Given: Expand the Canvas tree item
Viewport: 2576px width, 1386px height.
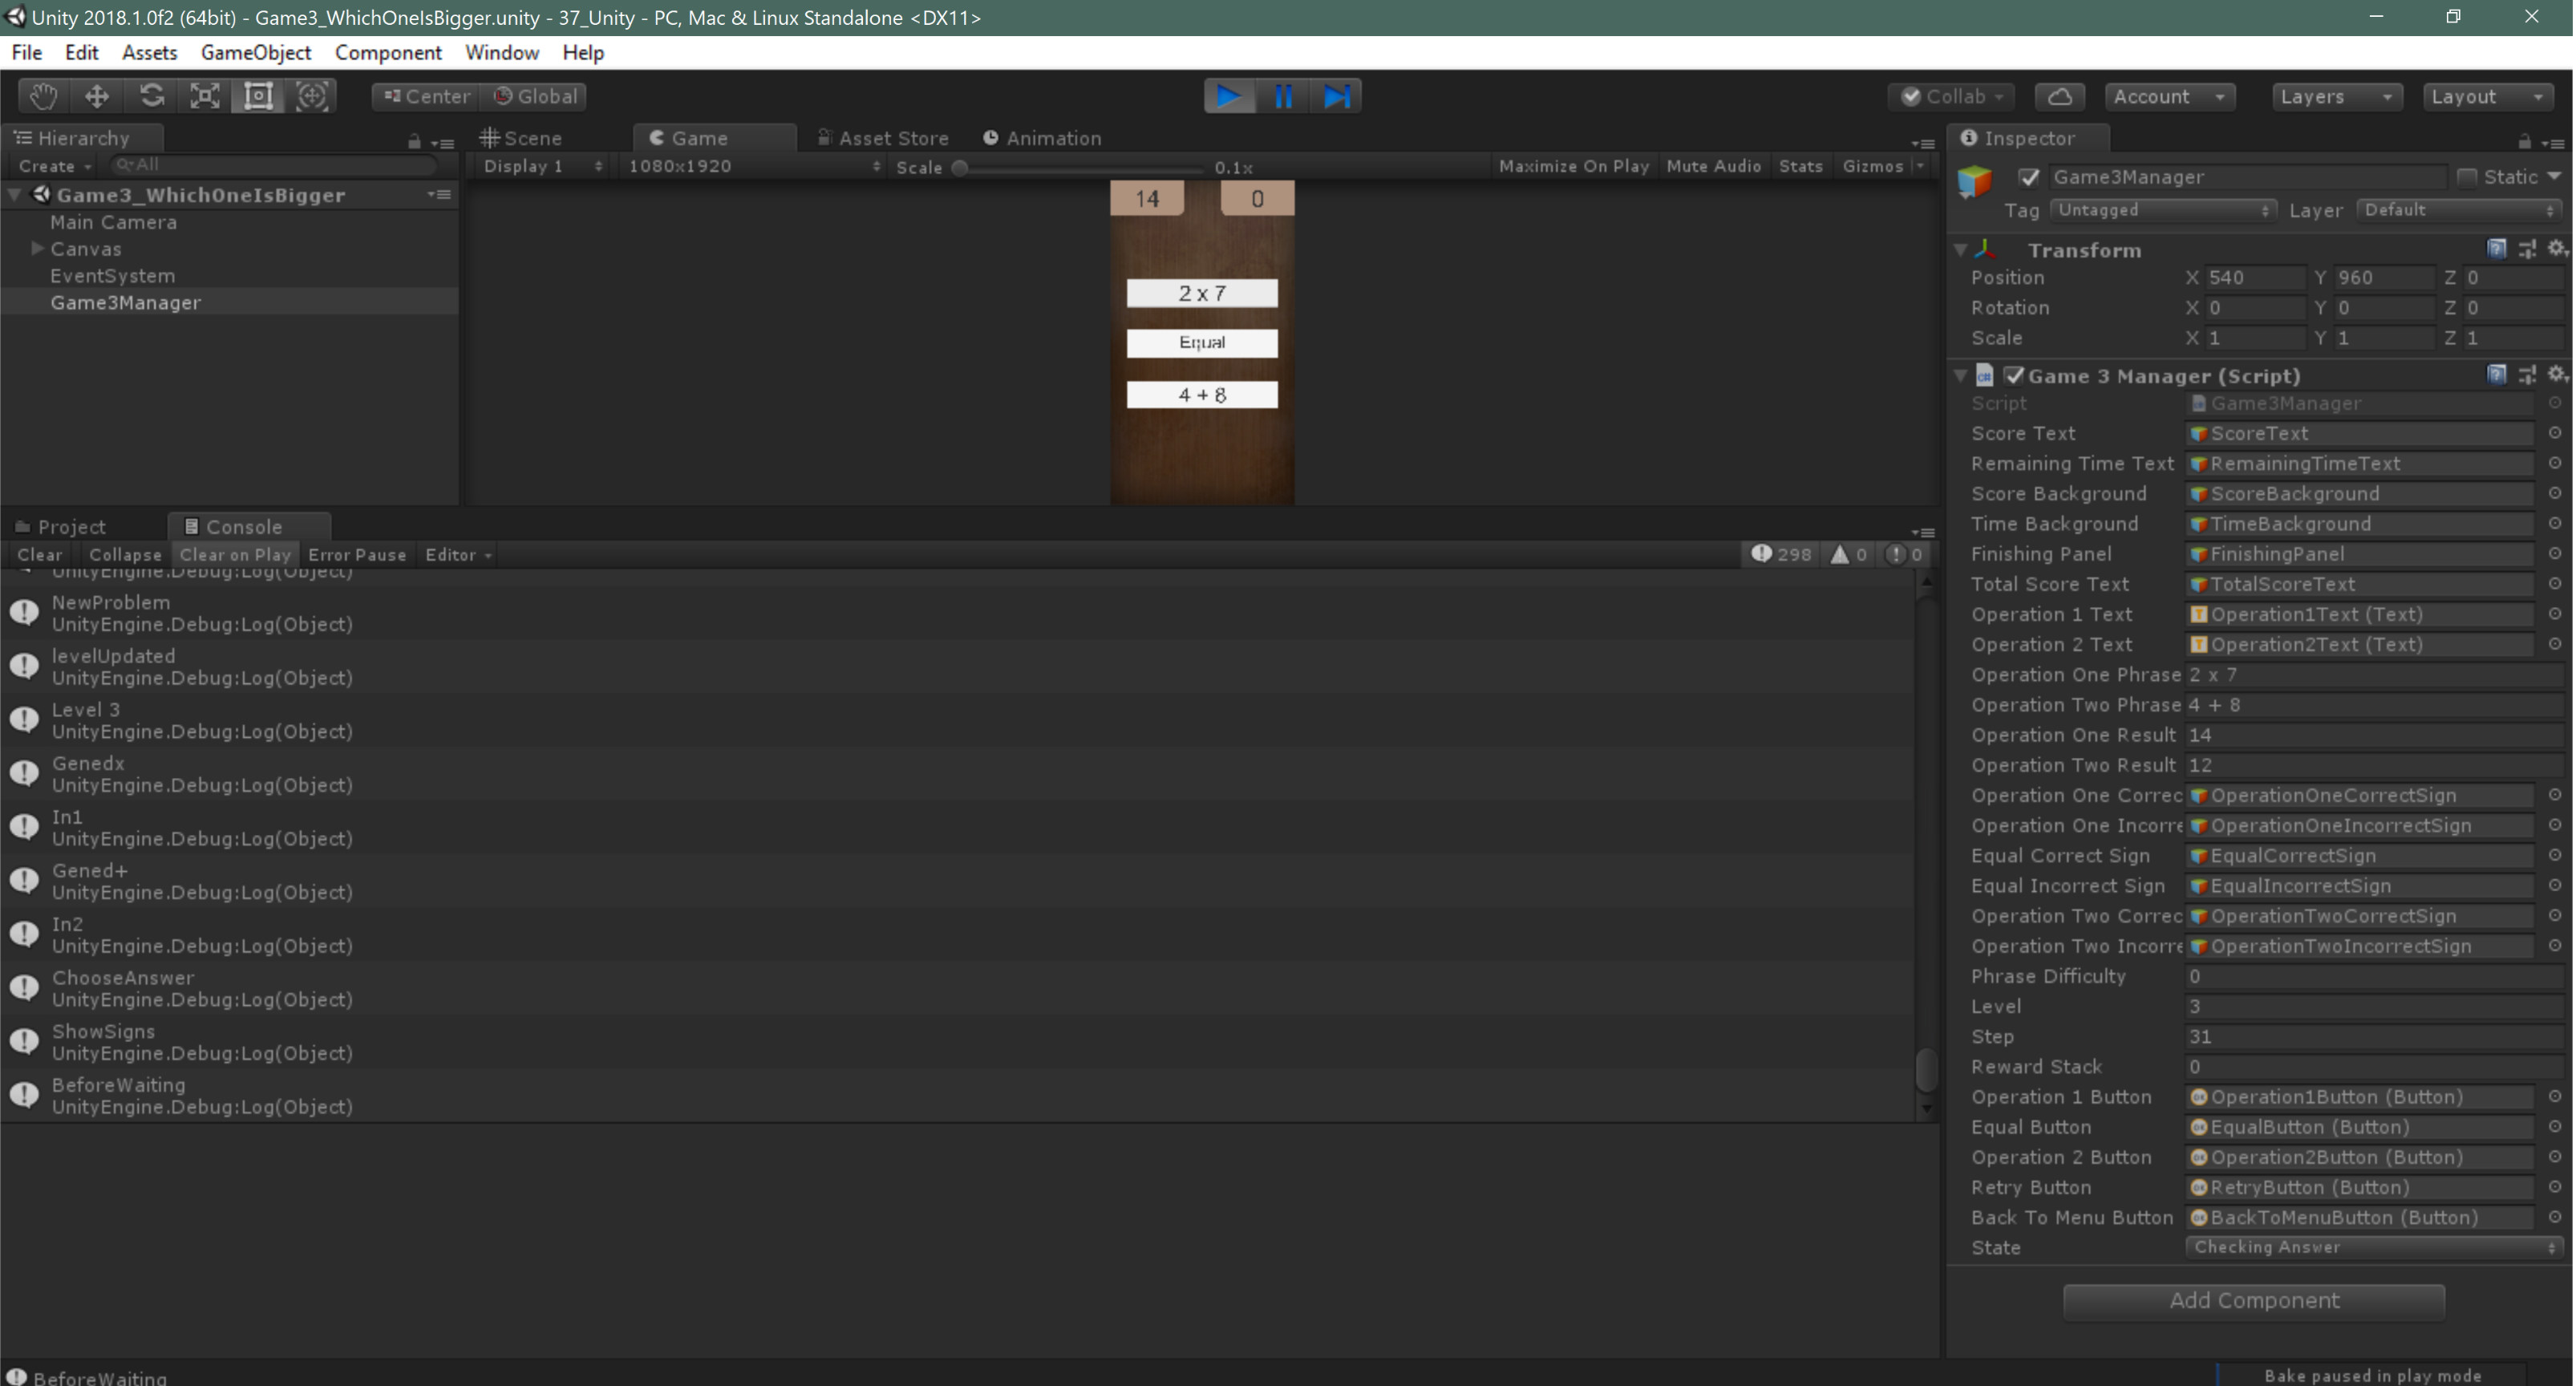Looking at the screenshot, I should (x=37, y=248).
